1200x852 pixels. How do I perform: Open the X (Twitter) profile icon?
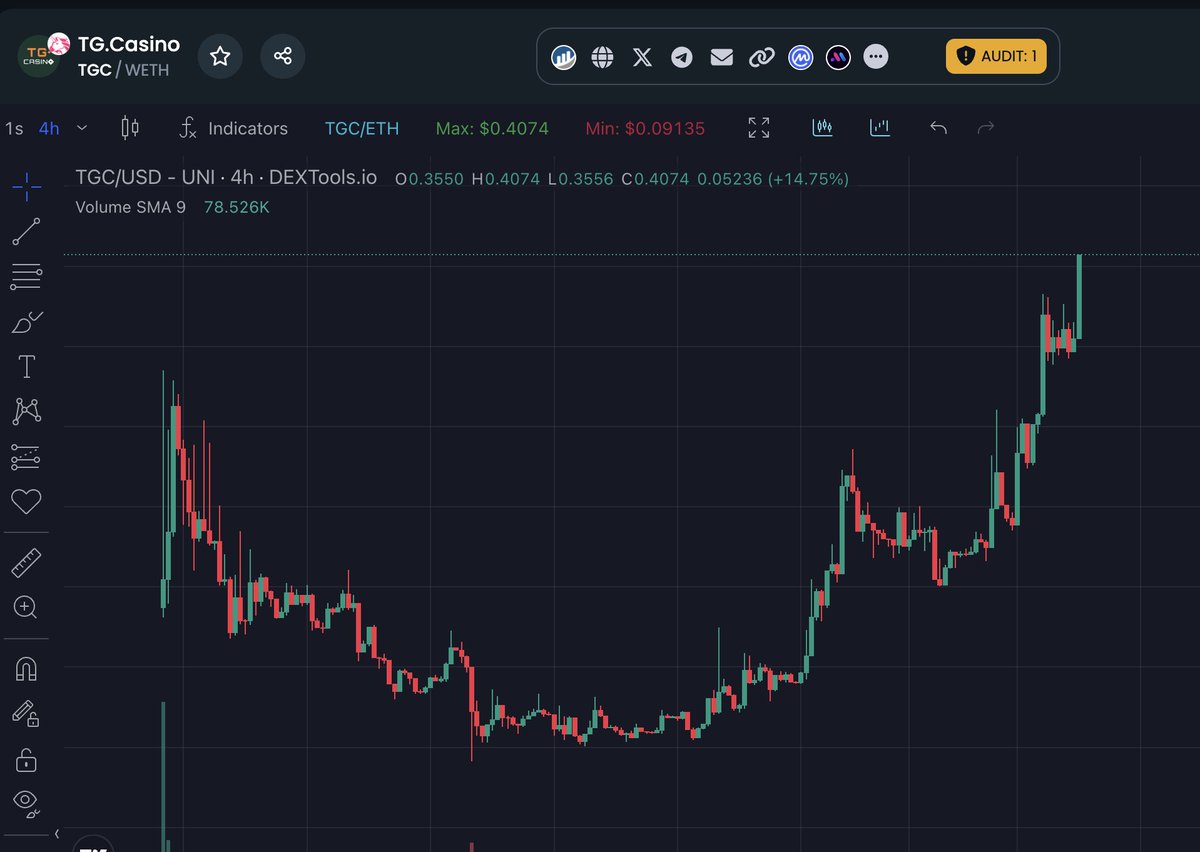coord(643,57)
